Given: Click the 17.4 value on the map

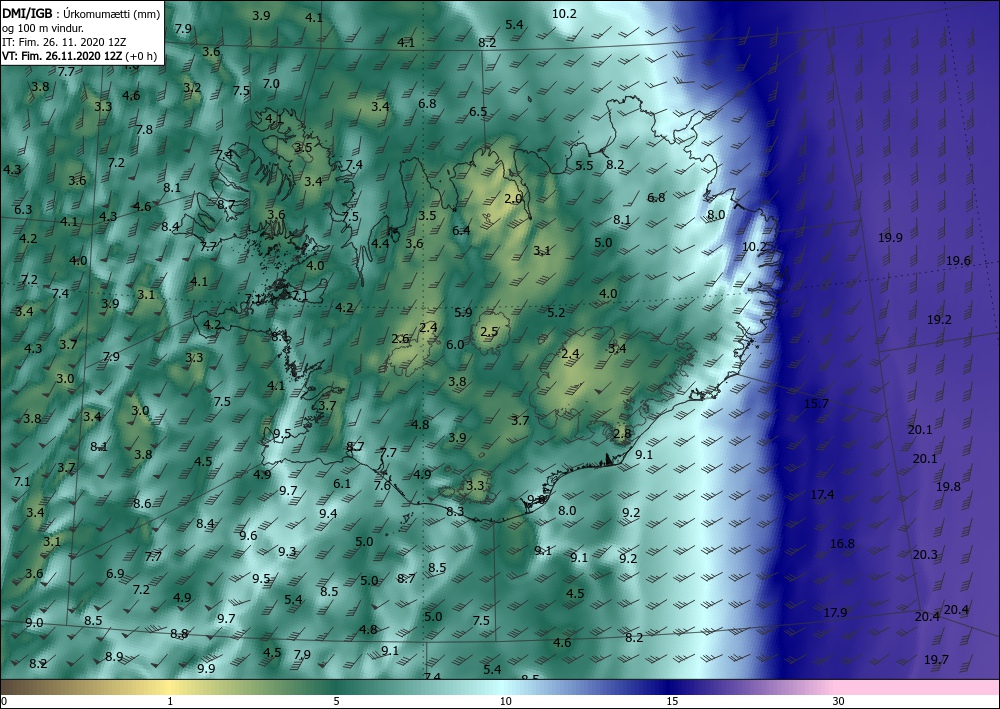Looking at the screenshot, I should tap(822, 495).
